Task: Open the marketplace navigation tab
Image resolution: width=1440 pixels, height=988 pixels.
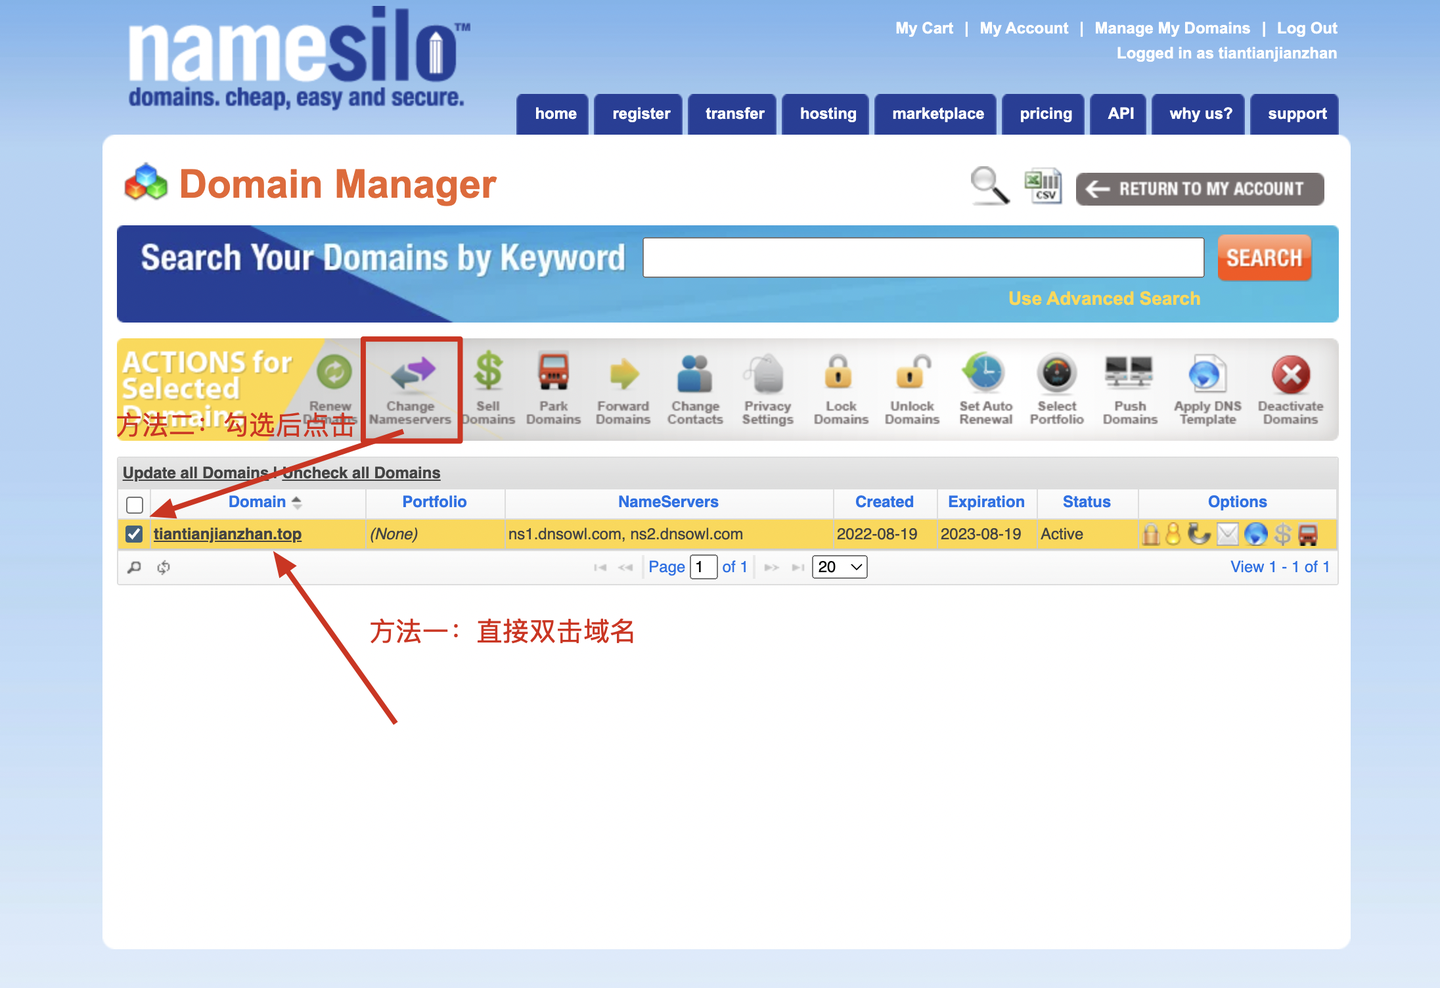Action: 938,114
